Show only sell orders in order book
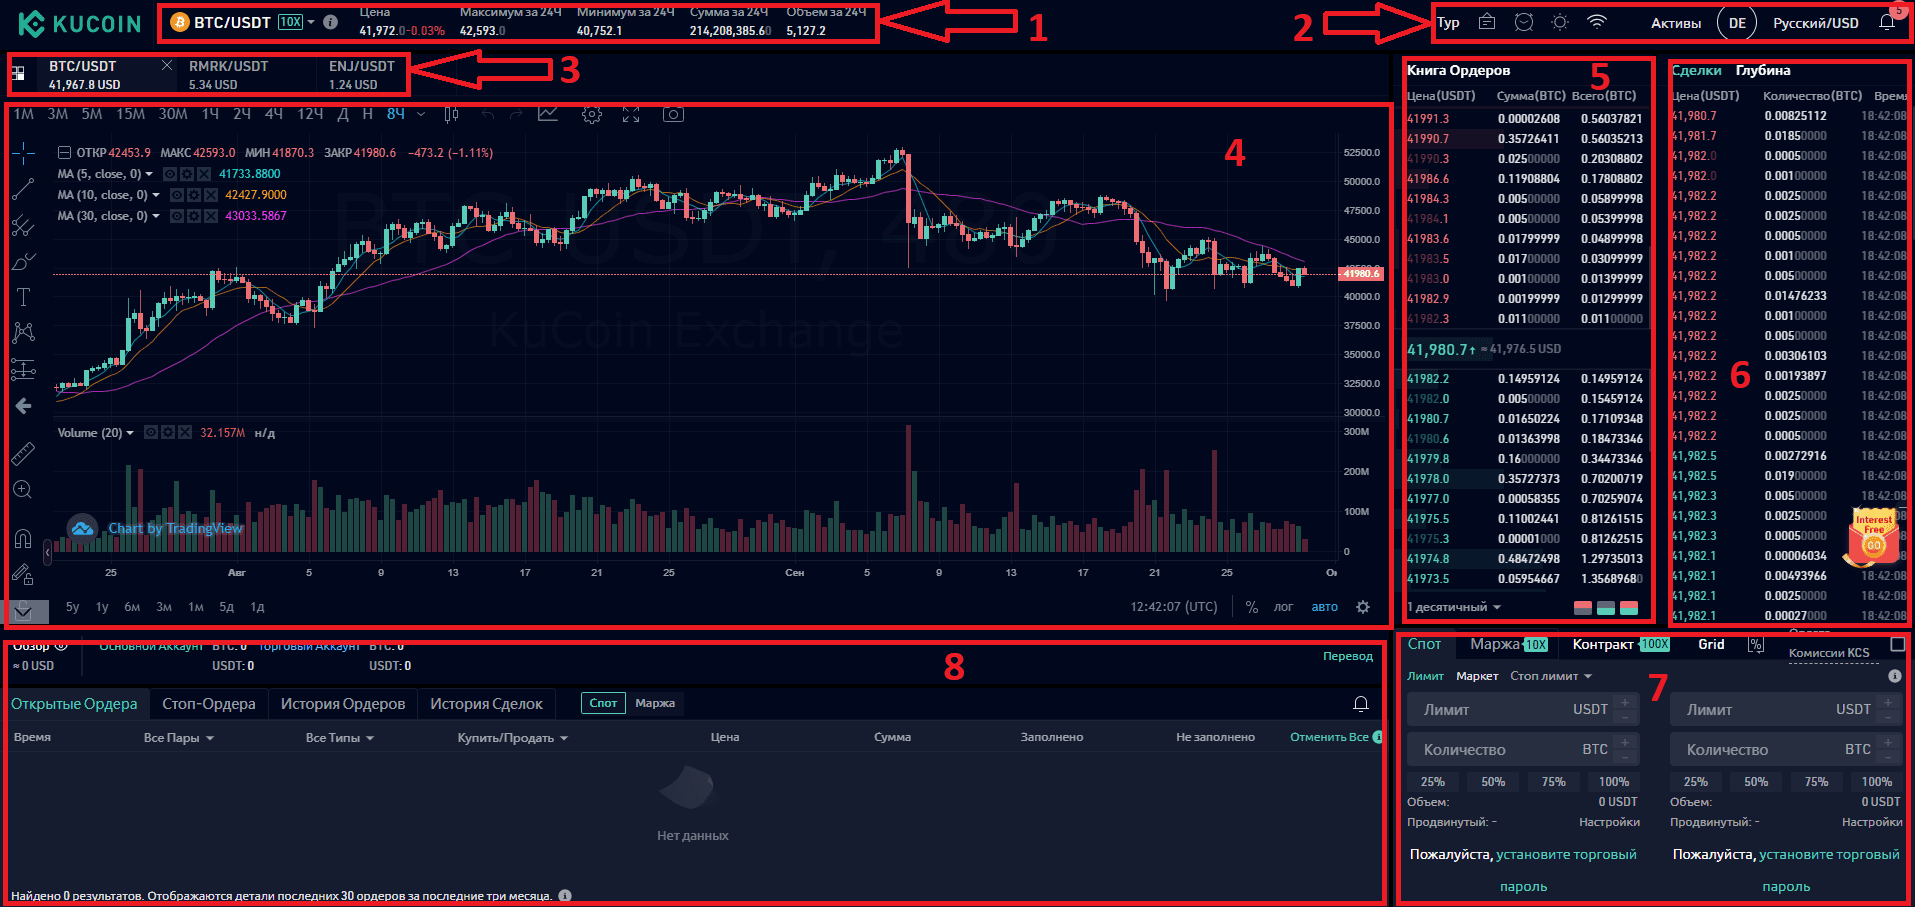Screen dimensions: 1915x907 [x=1583, y=608]
